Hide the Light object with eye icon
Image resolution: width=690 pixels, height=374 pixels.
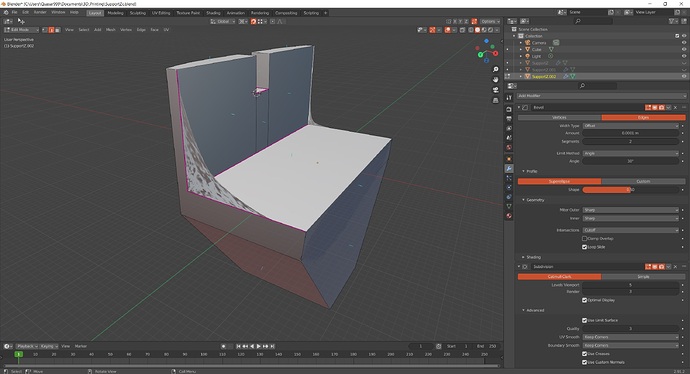pyautogui.click(x=684, y=56)
